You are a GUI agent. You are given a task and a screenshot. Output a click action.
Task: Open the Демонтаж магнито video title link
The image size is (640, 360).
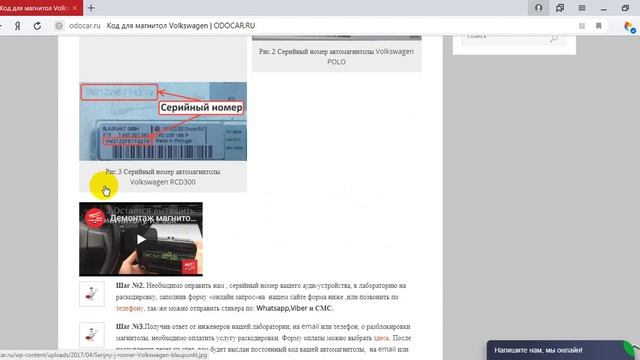tap(153, 218)
